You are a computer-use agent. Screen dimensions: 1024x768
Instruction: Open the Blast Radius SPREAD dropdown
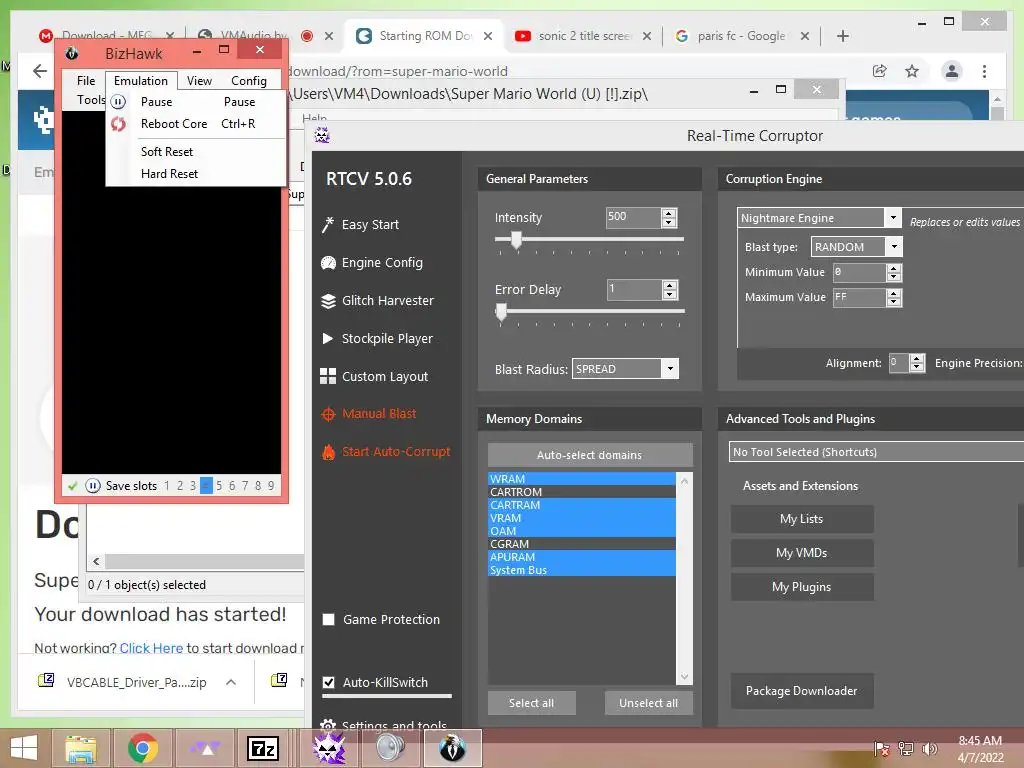point(670,369)
